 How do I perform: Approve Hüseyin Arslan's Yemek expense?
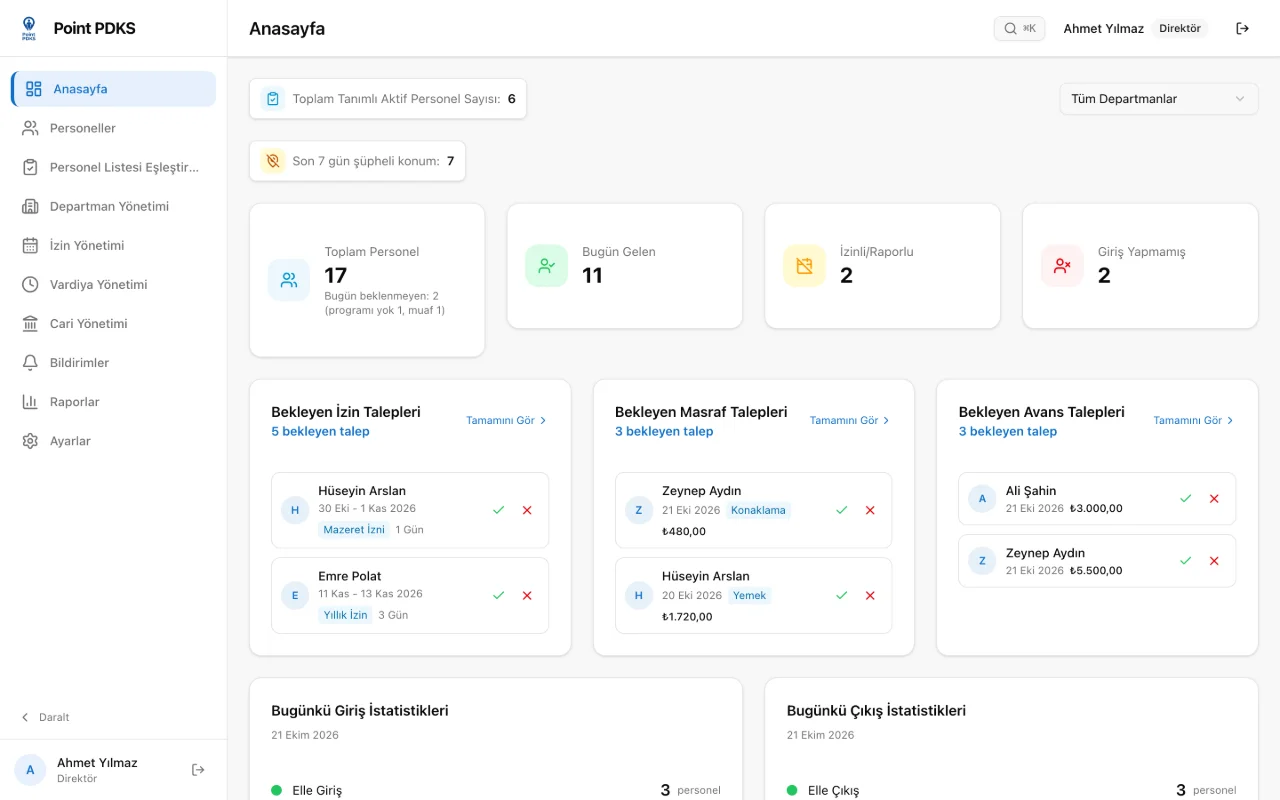(842, 595)
